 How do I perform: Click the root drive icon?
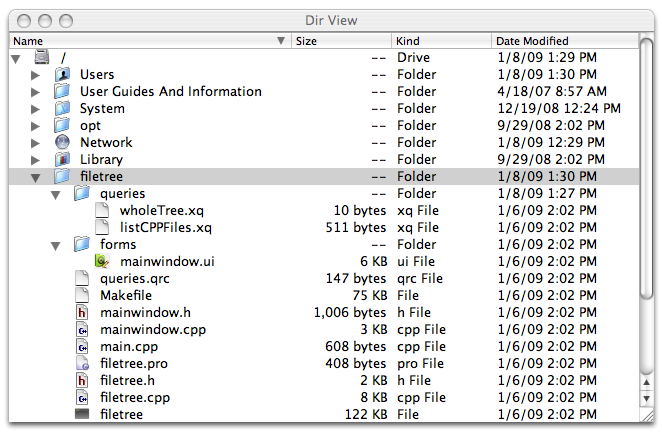[42, 58]
